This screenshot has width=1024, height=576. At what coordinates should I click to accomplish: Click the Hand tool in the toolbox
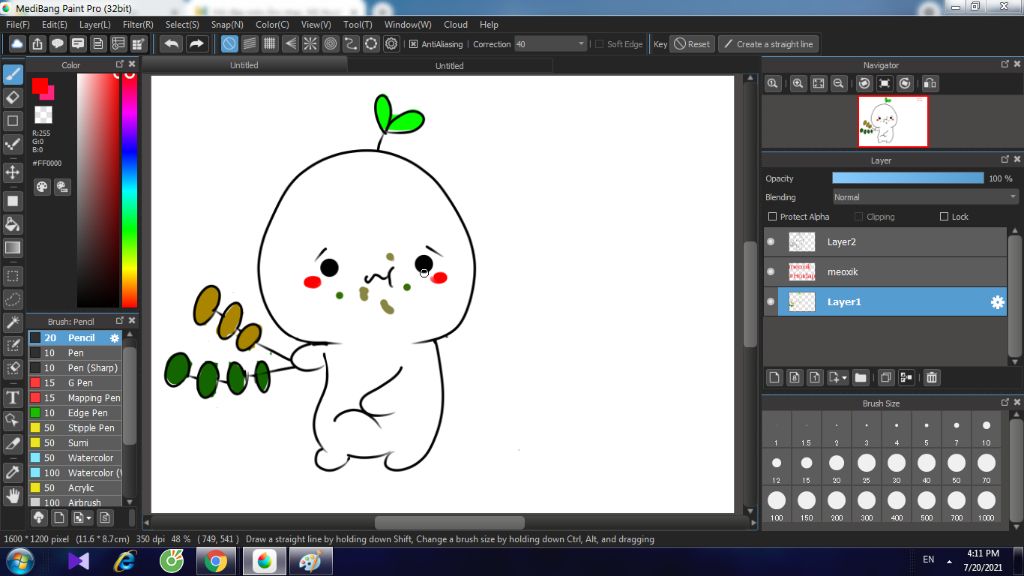click(x=13, y=495)
